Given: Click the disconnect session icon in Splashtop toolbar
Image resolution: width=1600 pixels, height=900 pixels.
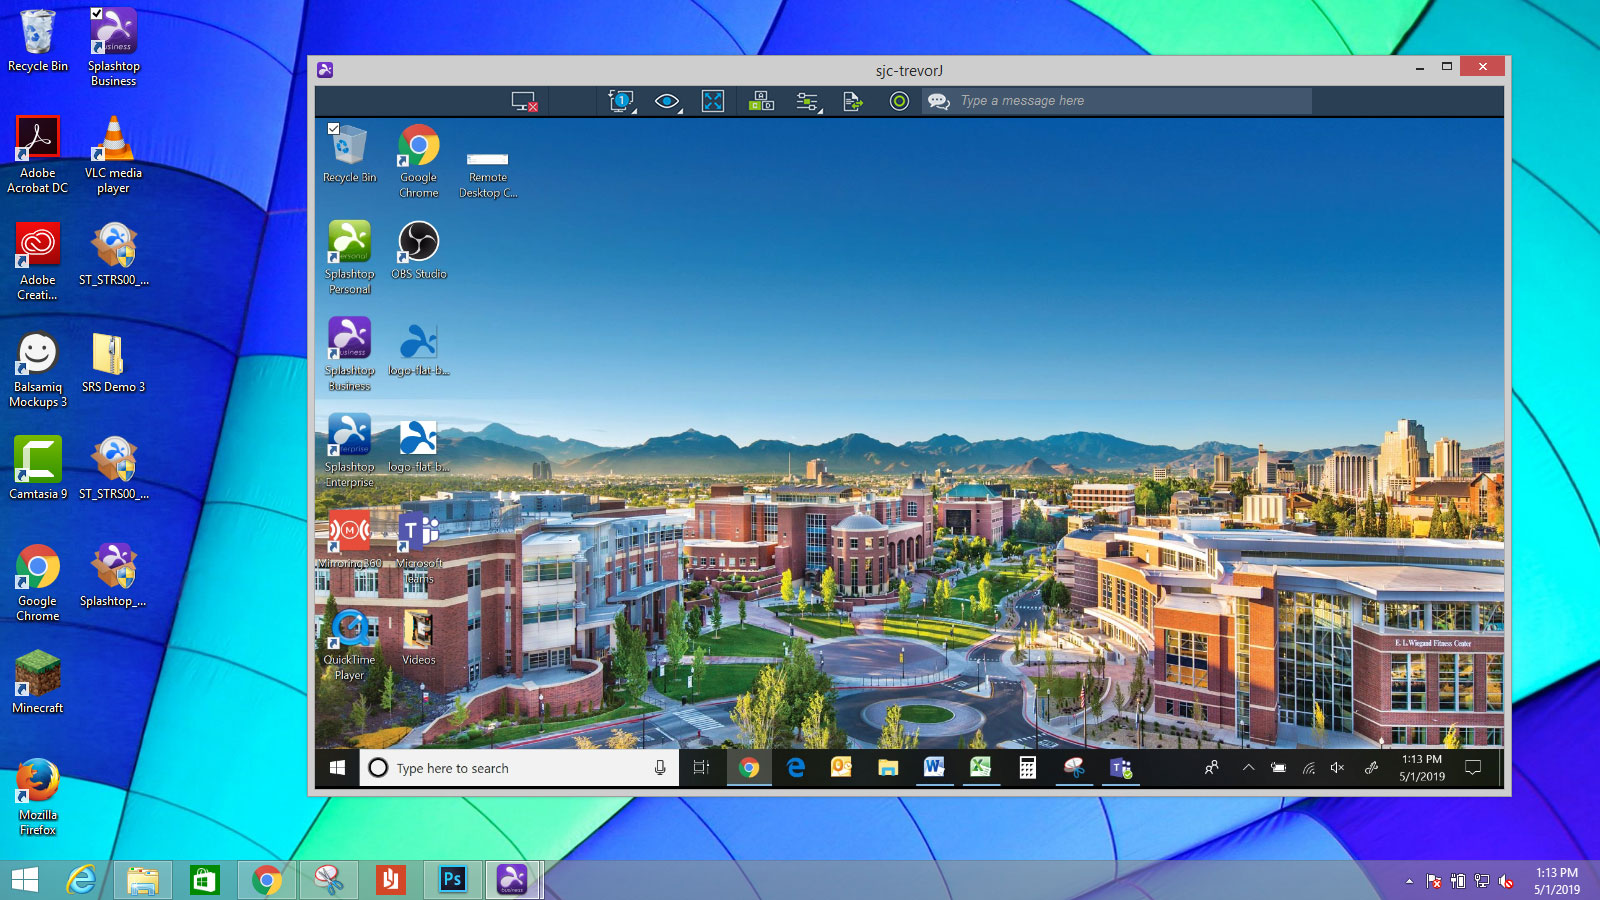Looking at the screenshot, I should click(x=524, y=101).
